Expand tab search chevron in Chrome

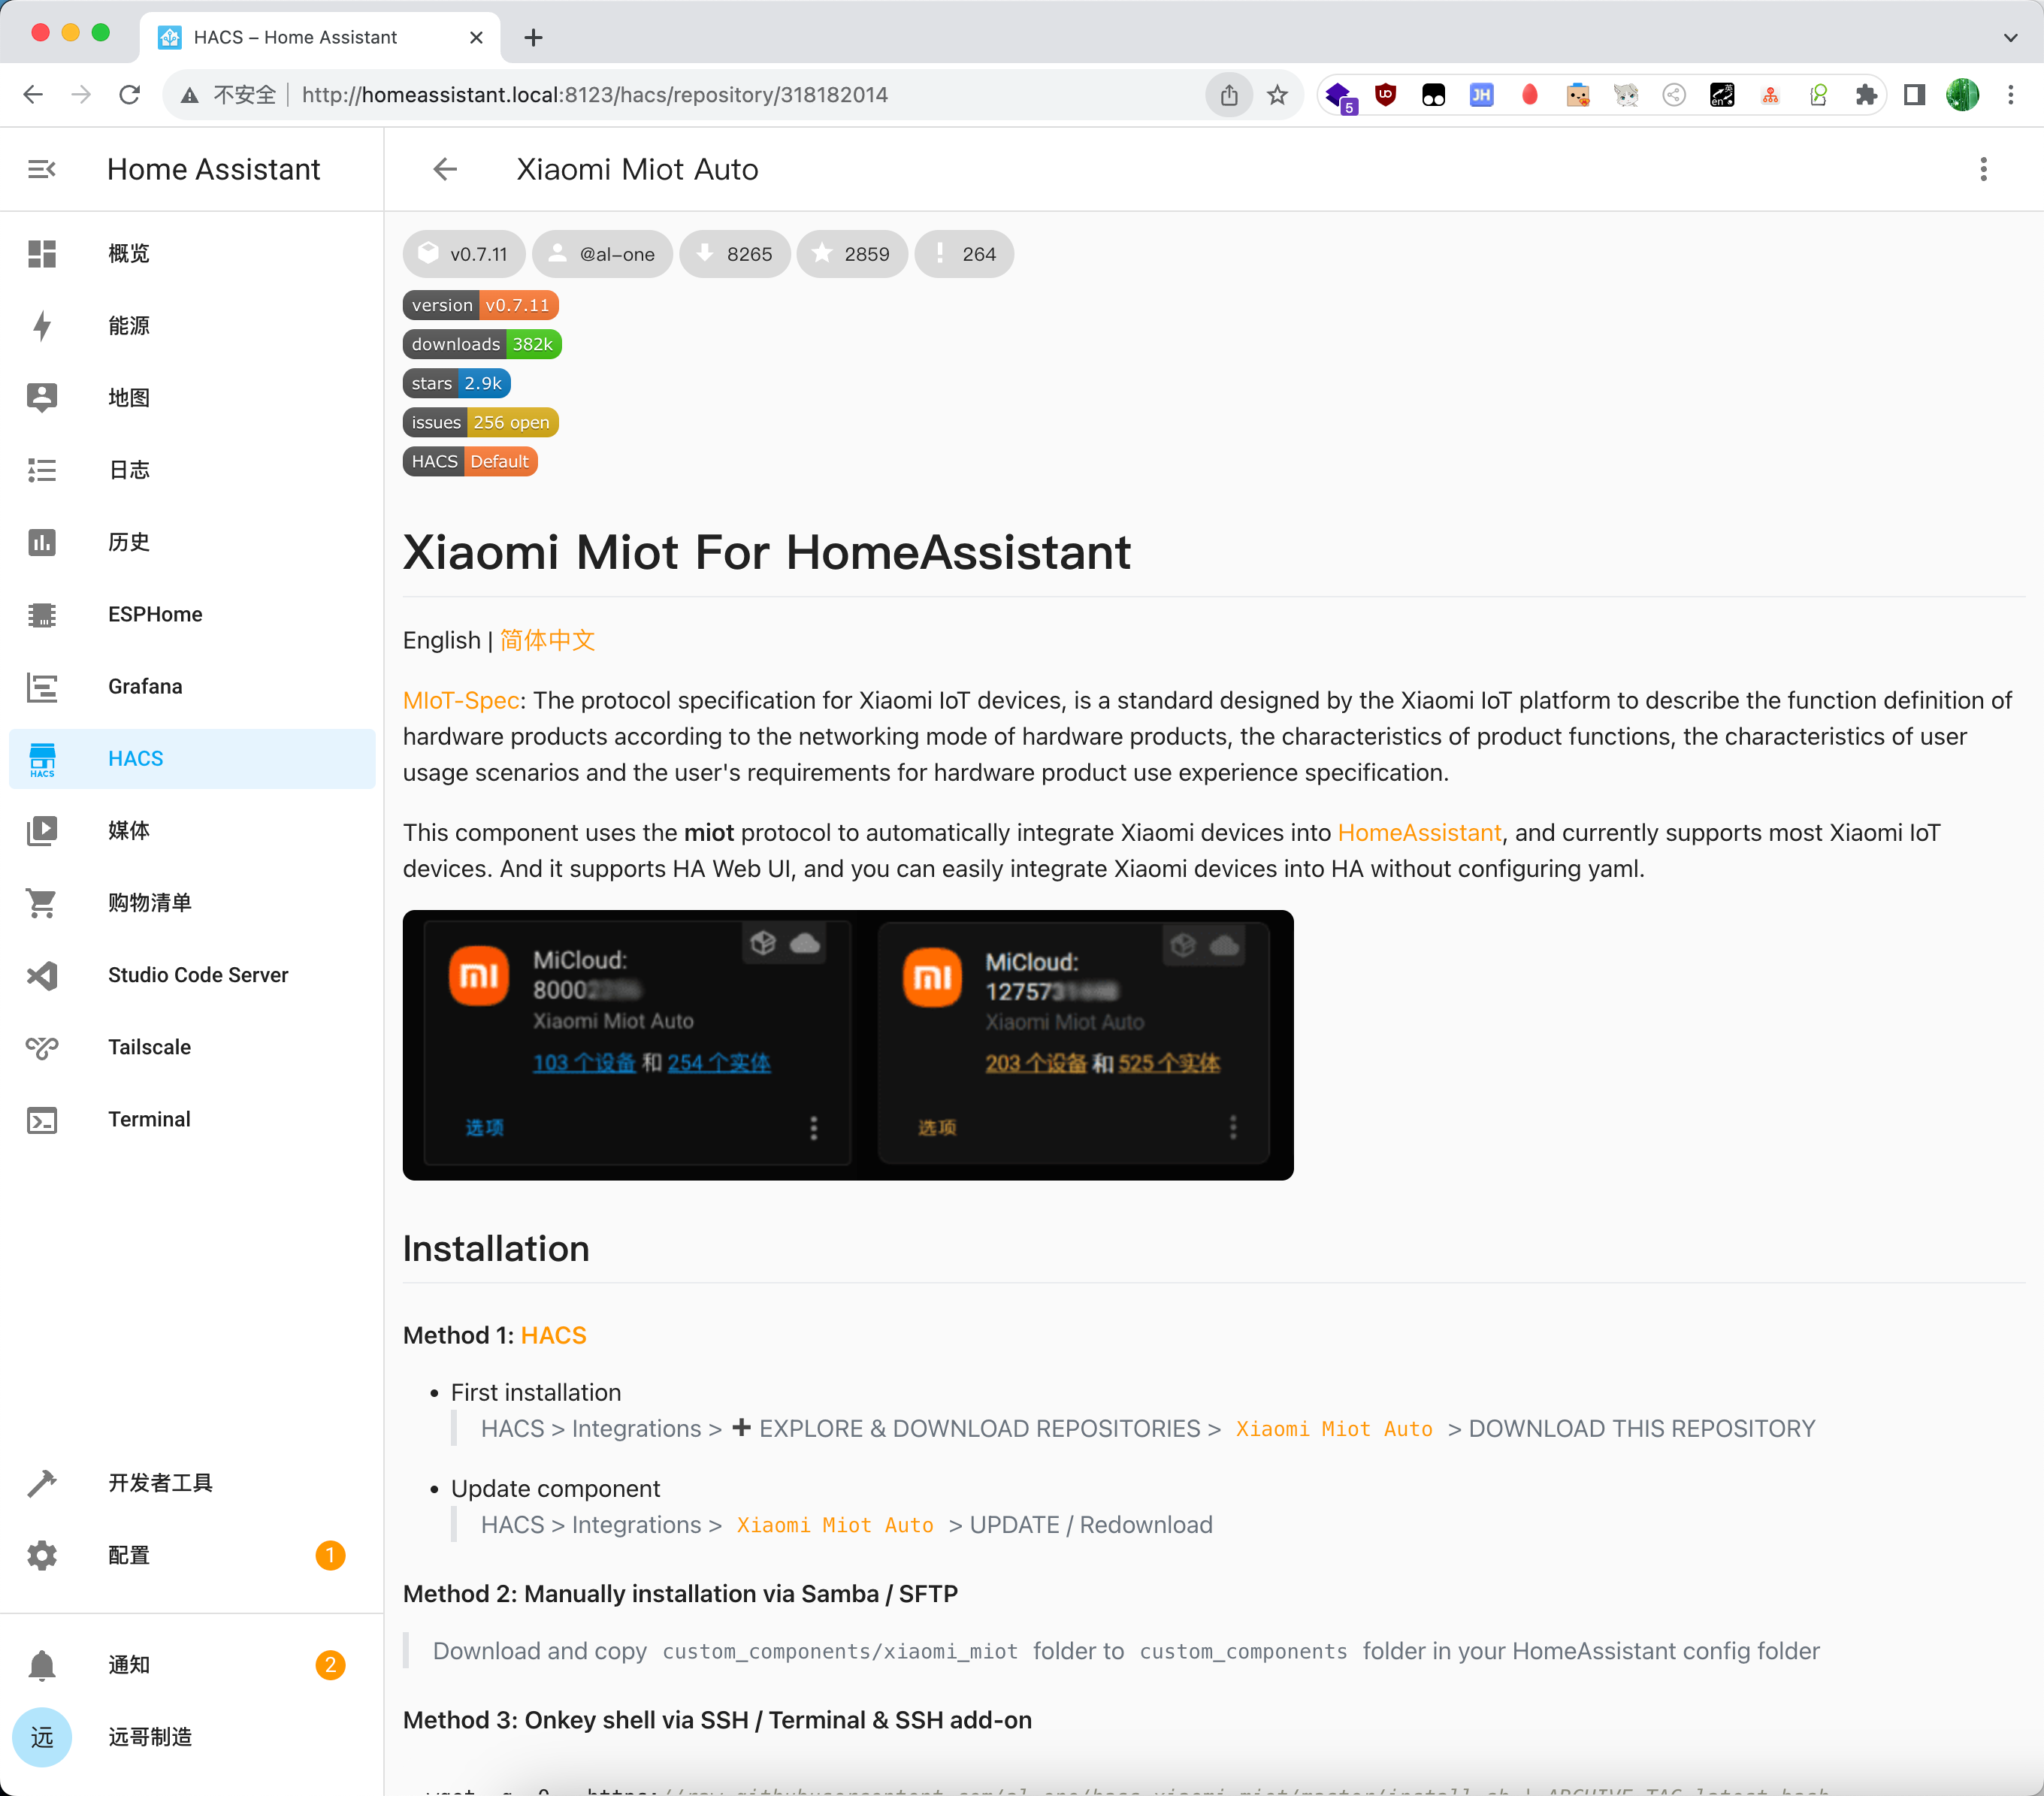click(2010, 38)
